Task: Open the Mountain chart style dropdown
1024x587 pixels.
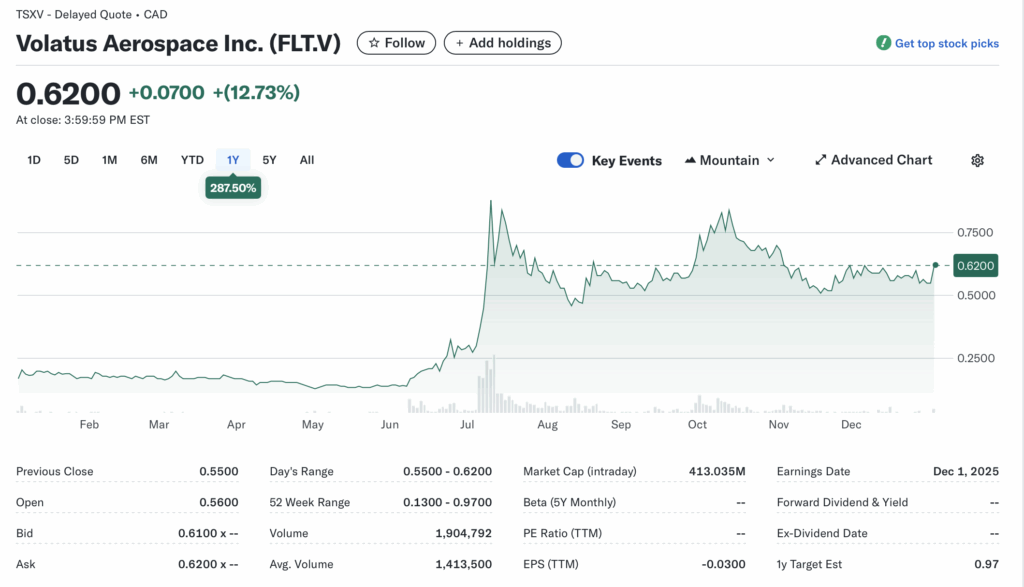Action: coord(730,160)
